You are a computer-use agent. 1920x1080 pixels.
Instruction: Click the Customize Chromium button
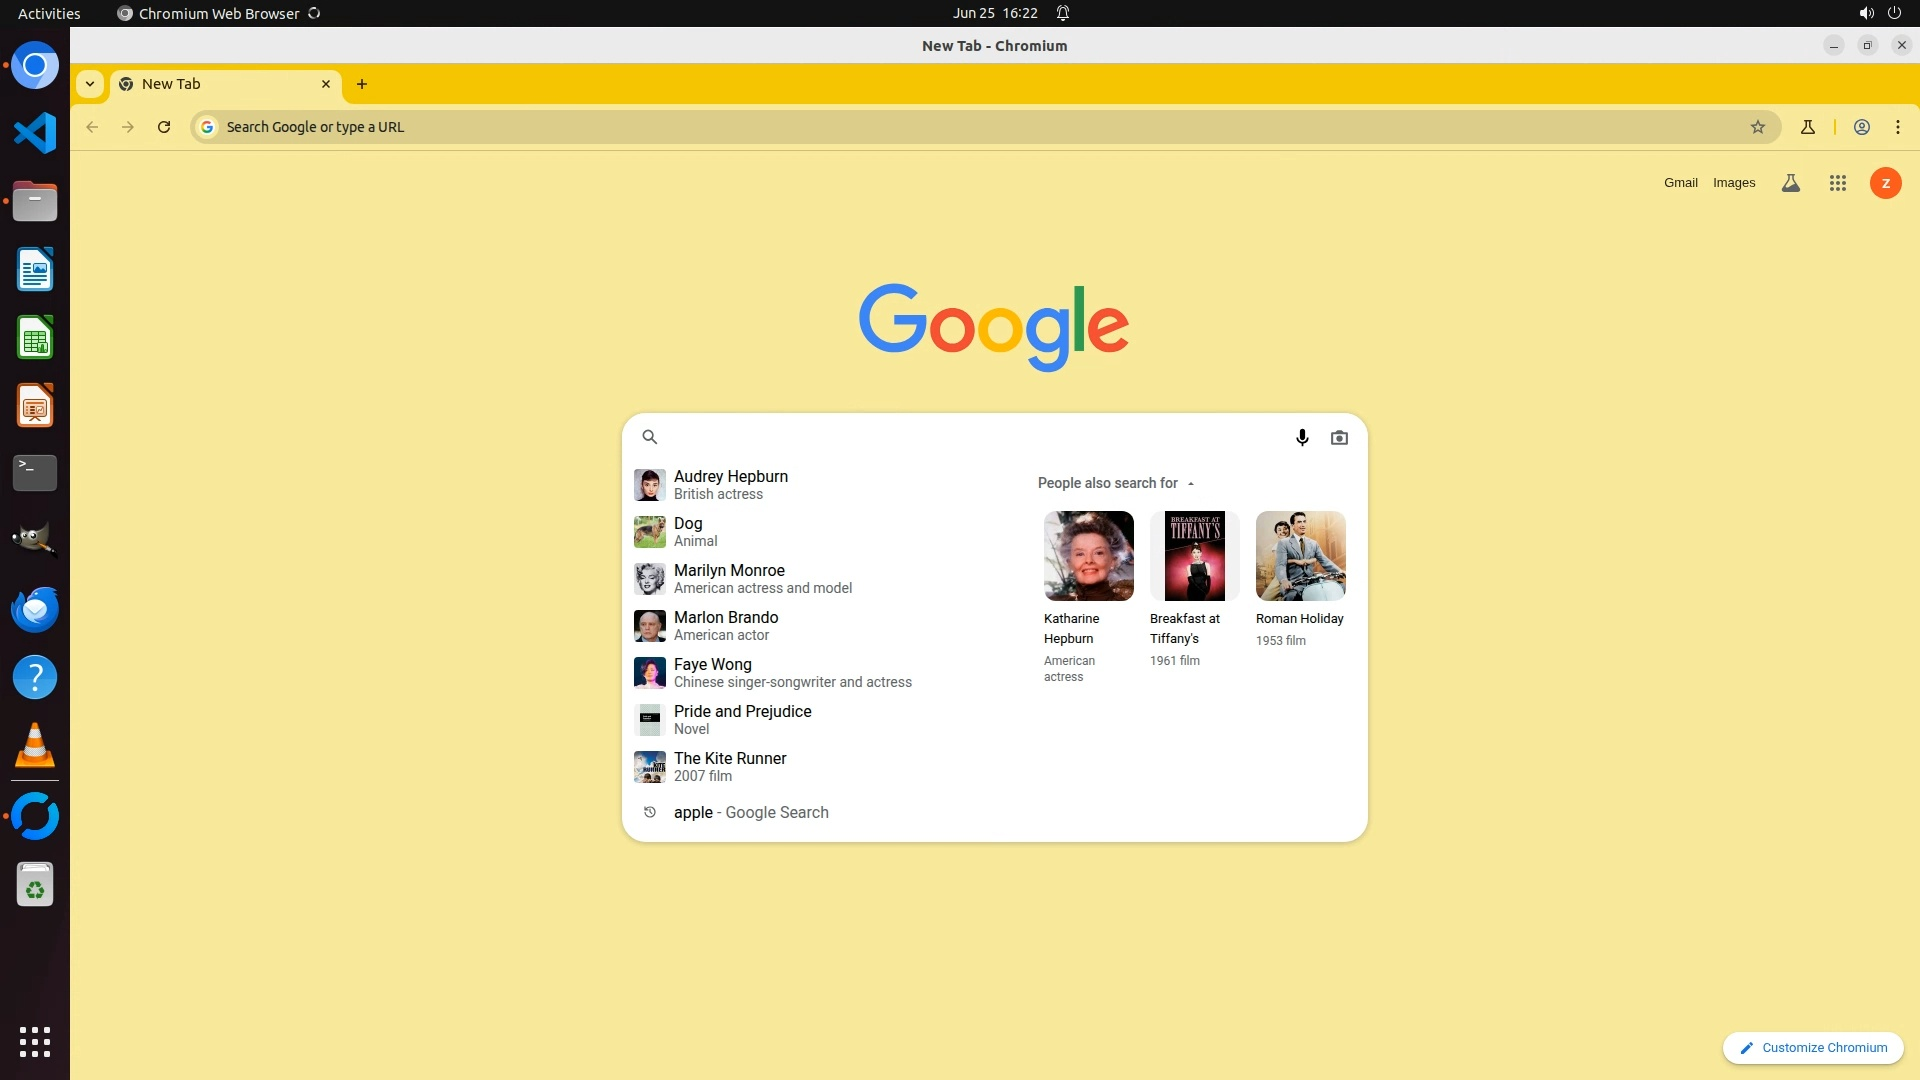1813,1047
